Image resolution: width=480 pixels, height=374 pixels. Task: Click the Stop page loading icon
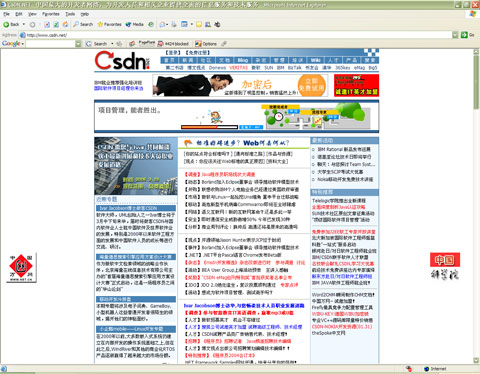[x=47, y=24]
